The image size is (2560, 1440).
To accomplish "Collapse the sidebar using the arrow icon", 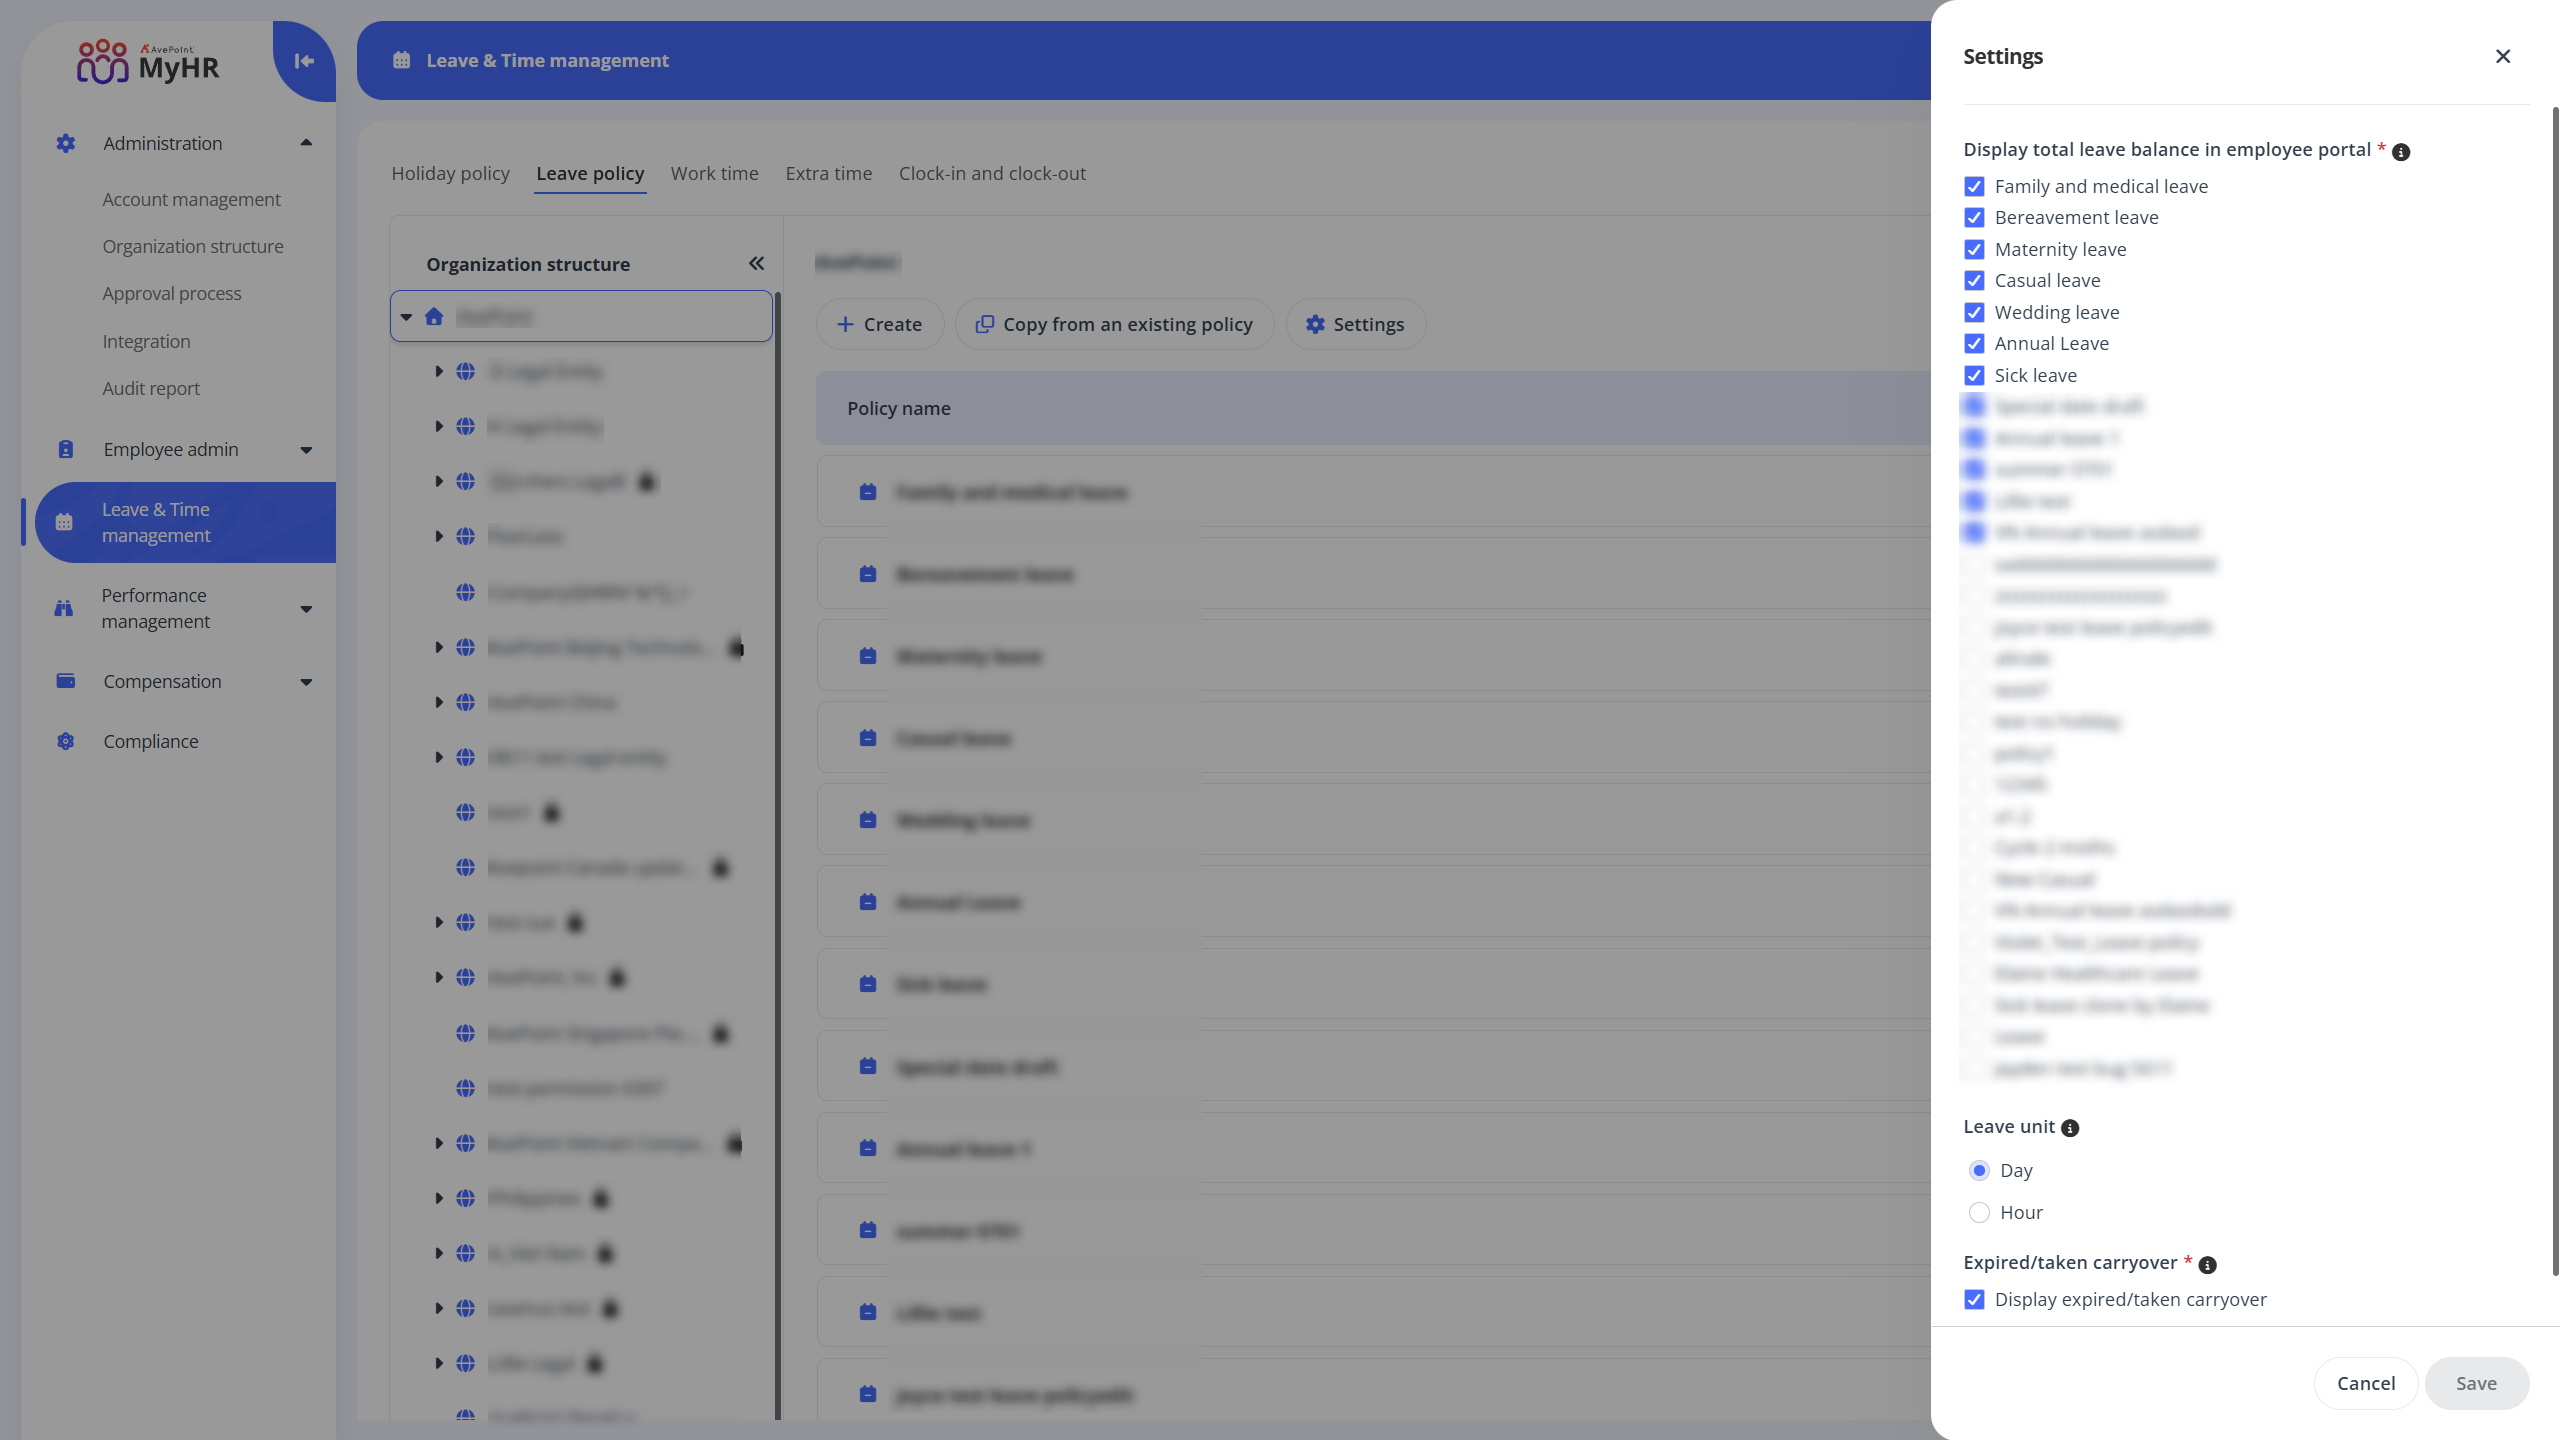I will [x=303, y=61].
